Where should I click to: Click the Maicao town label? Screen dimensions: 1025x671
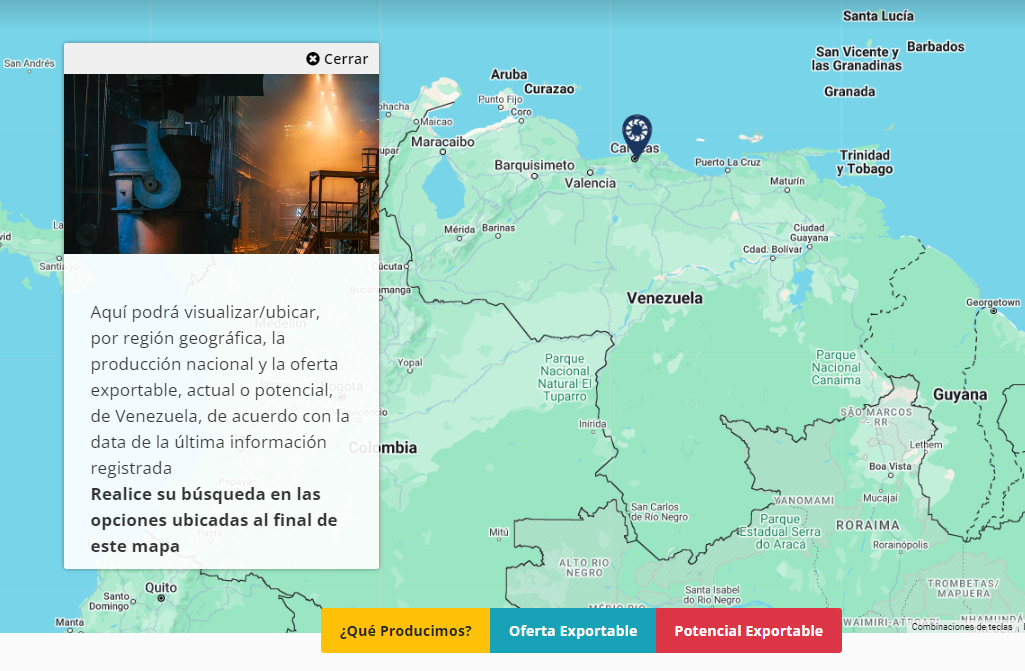pyautogui.click(x=436, y=122)
